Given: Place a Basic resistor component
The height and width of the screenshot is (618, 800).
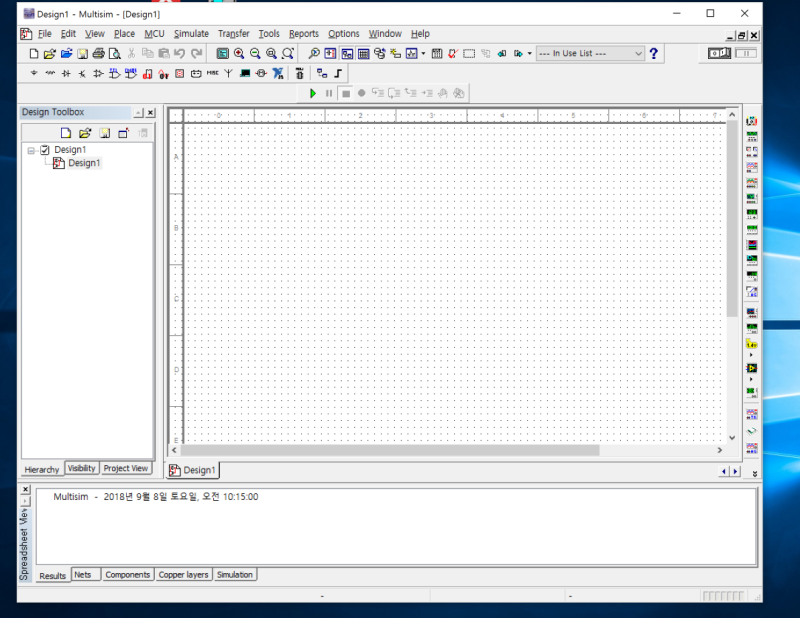Looking at the screenshot, I should coord(50,73).
